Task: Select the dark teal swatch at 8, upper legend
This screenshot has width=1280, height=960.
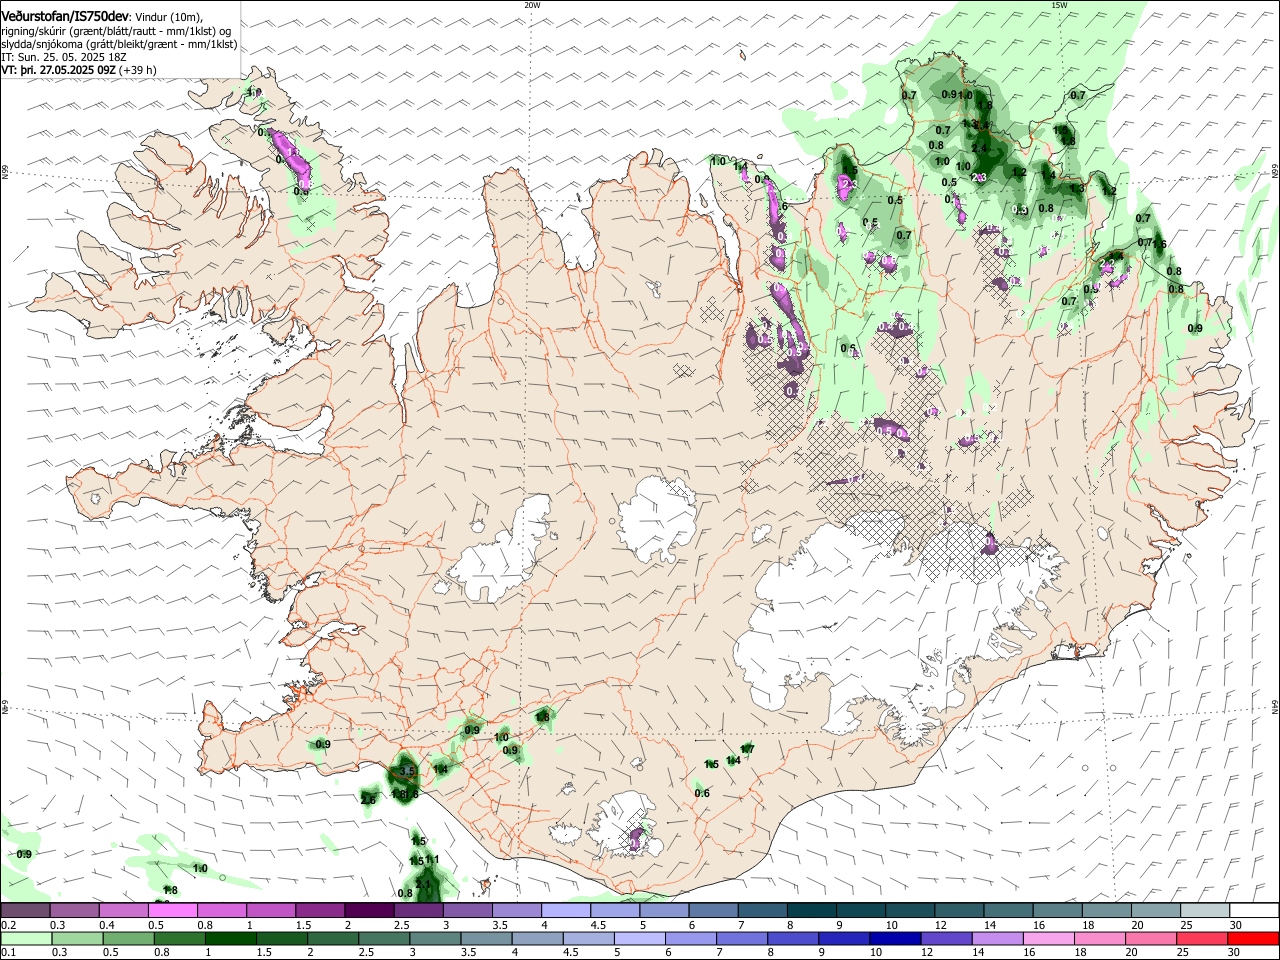Action: pos(811,910)
